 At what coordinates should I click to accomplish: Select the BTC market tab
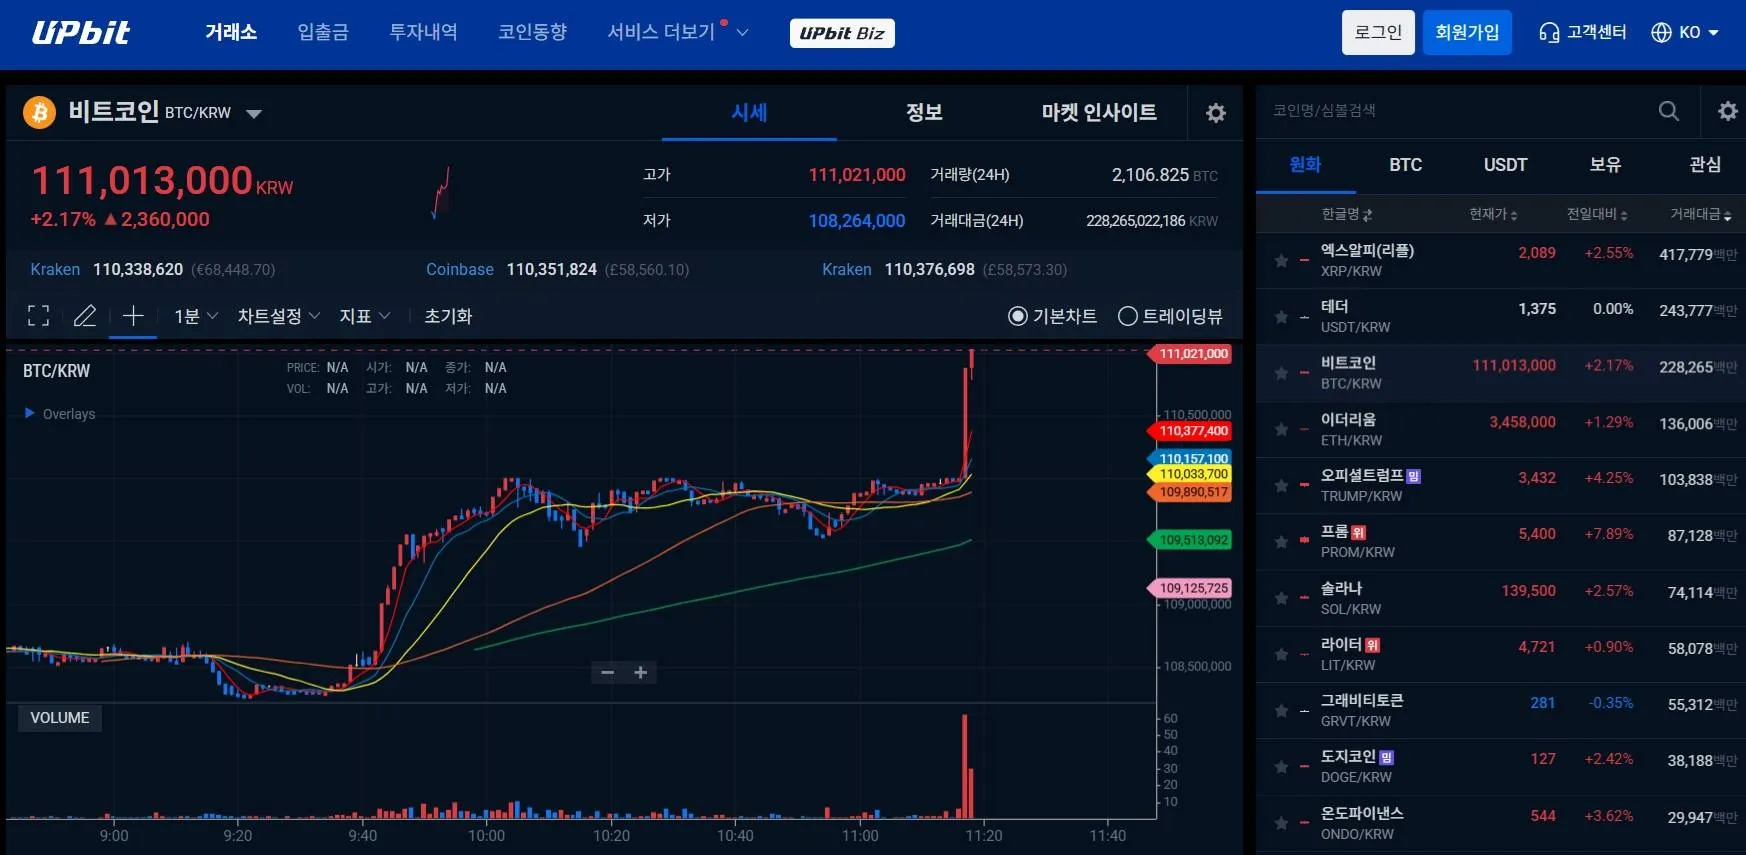click(1405, 165)
